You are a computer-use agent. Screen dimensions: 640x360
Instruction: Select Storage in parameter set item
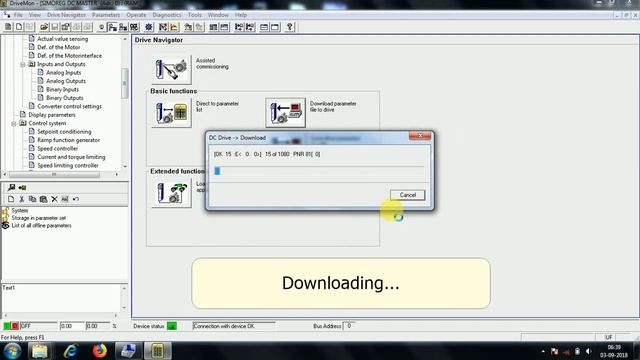pos(38,218)
